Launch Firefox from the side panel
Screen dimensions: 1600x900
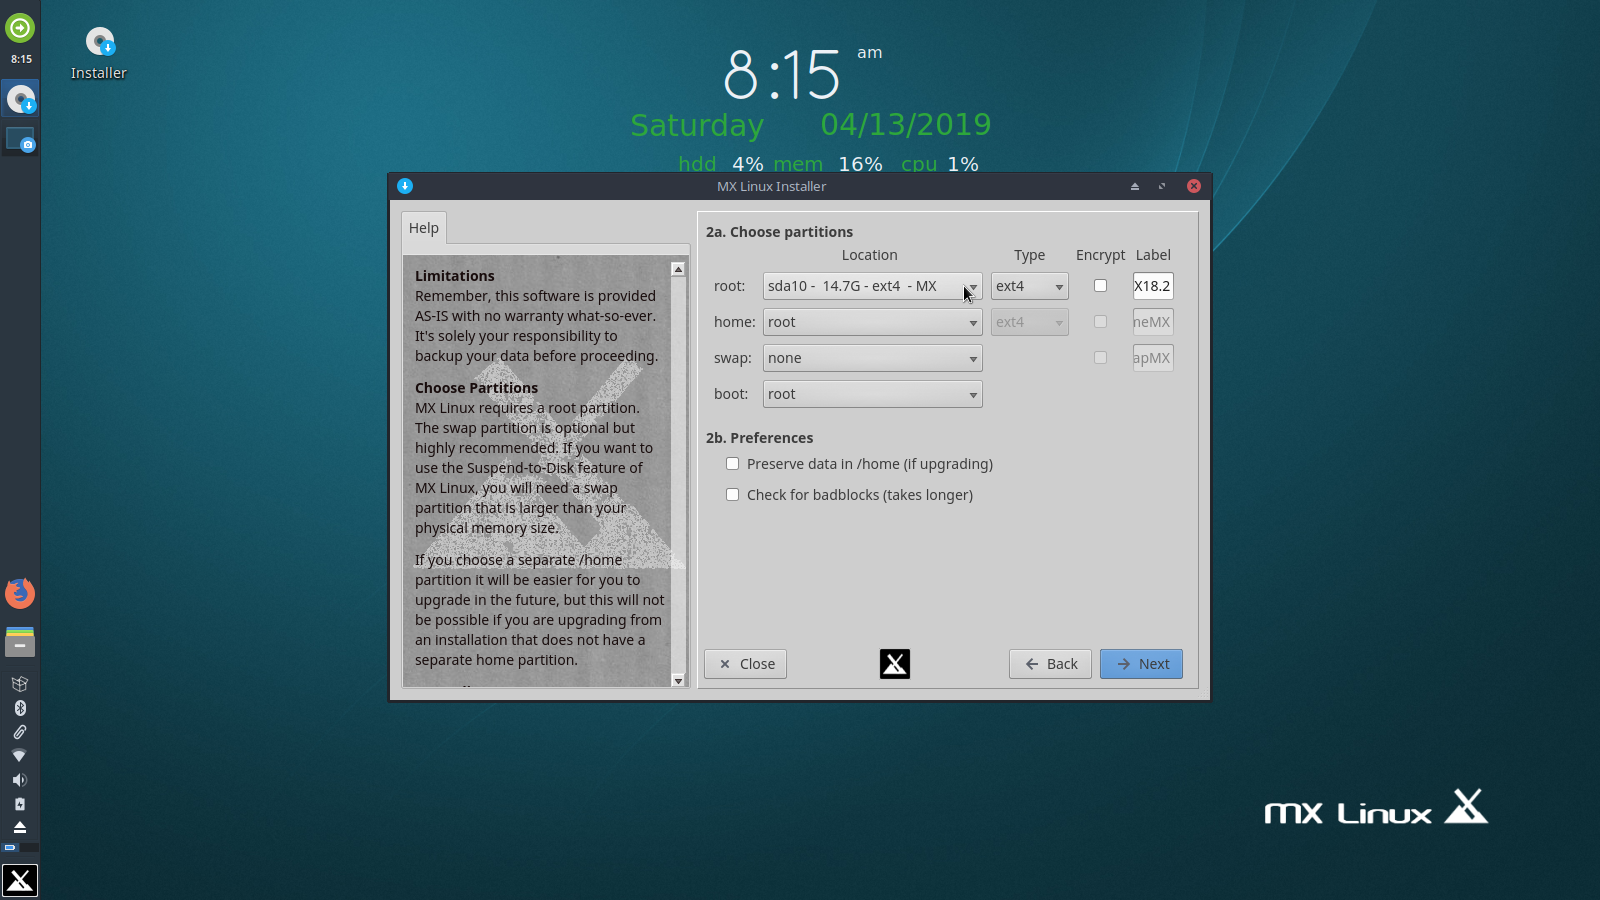pyautogui.click(x=20, y=593)
